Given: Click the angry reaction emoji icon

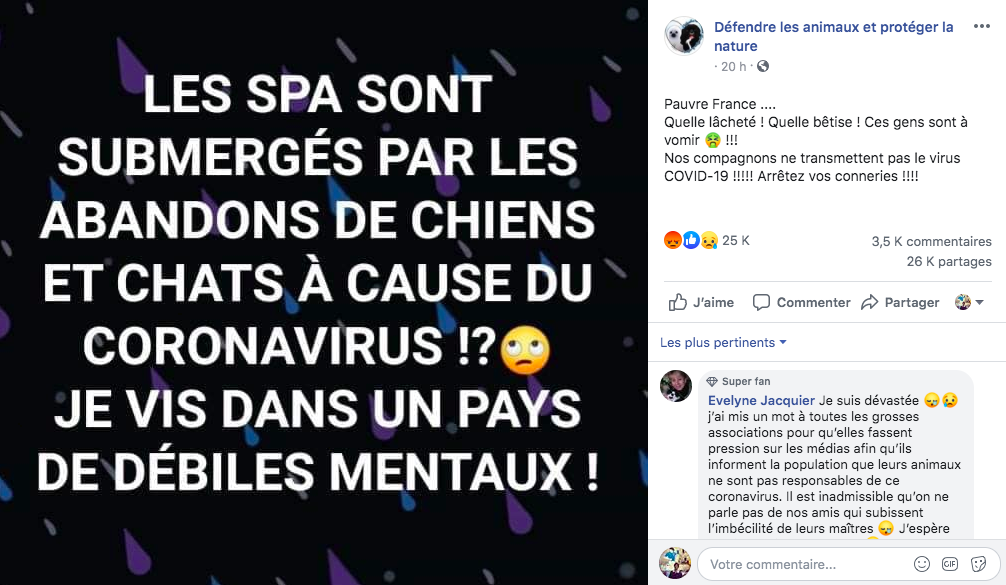Looking at the screenshot, I should pos(672,241).
